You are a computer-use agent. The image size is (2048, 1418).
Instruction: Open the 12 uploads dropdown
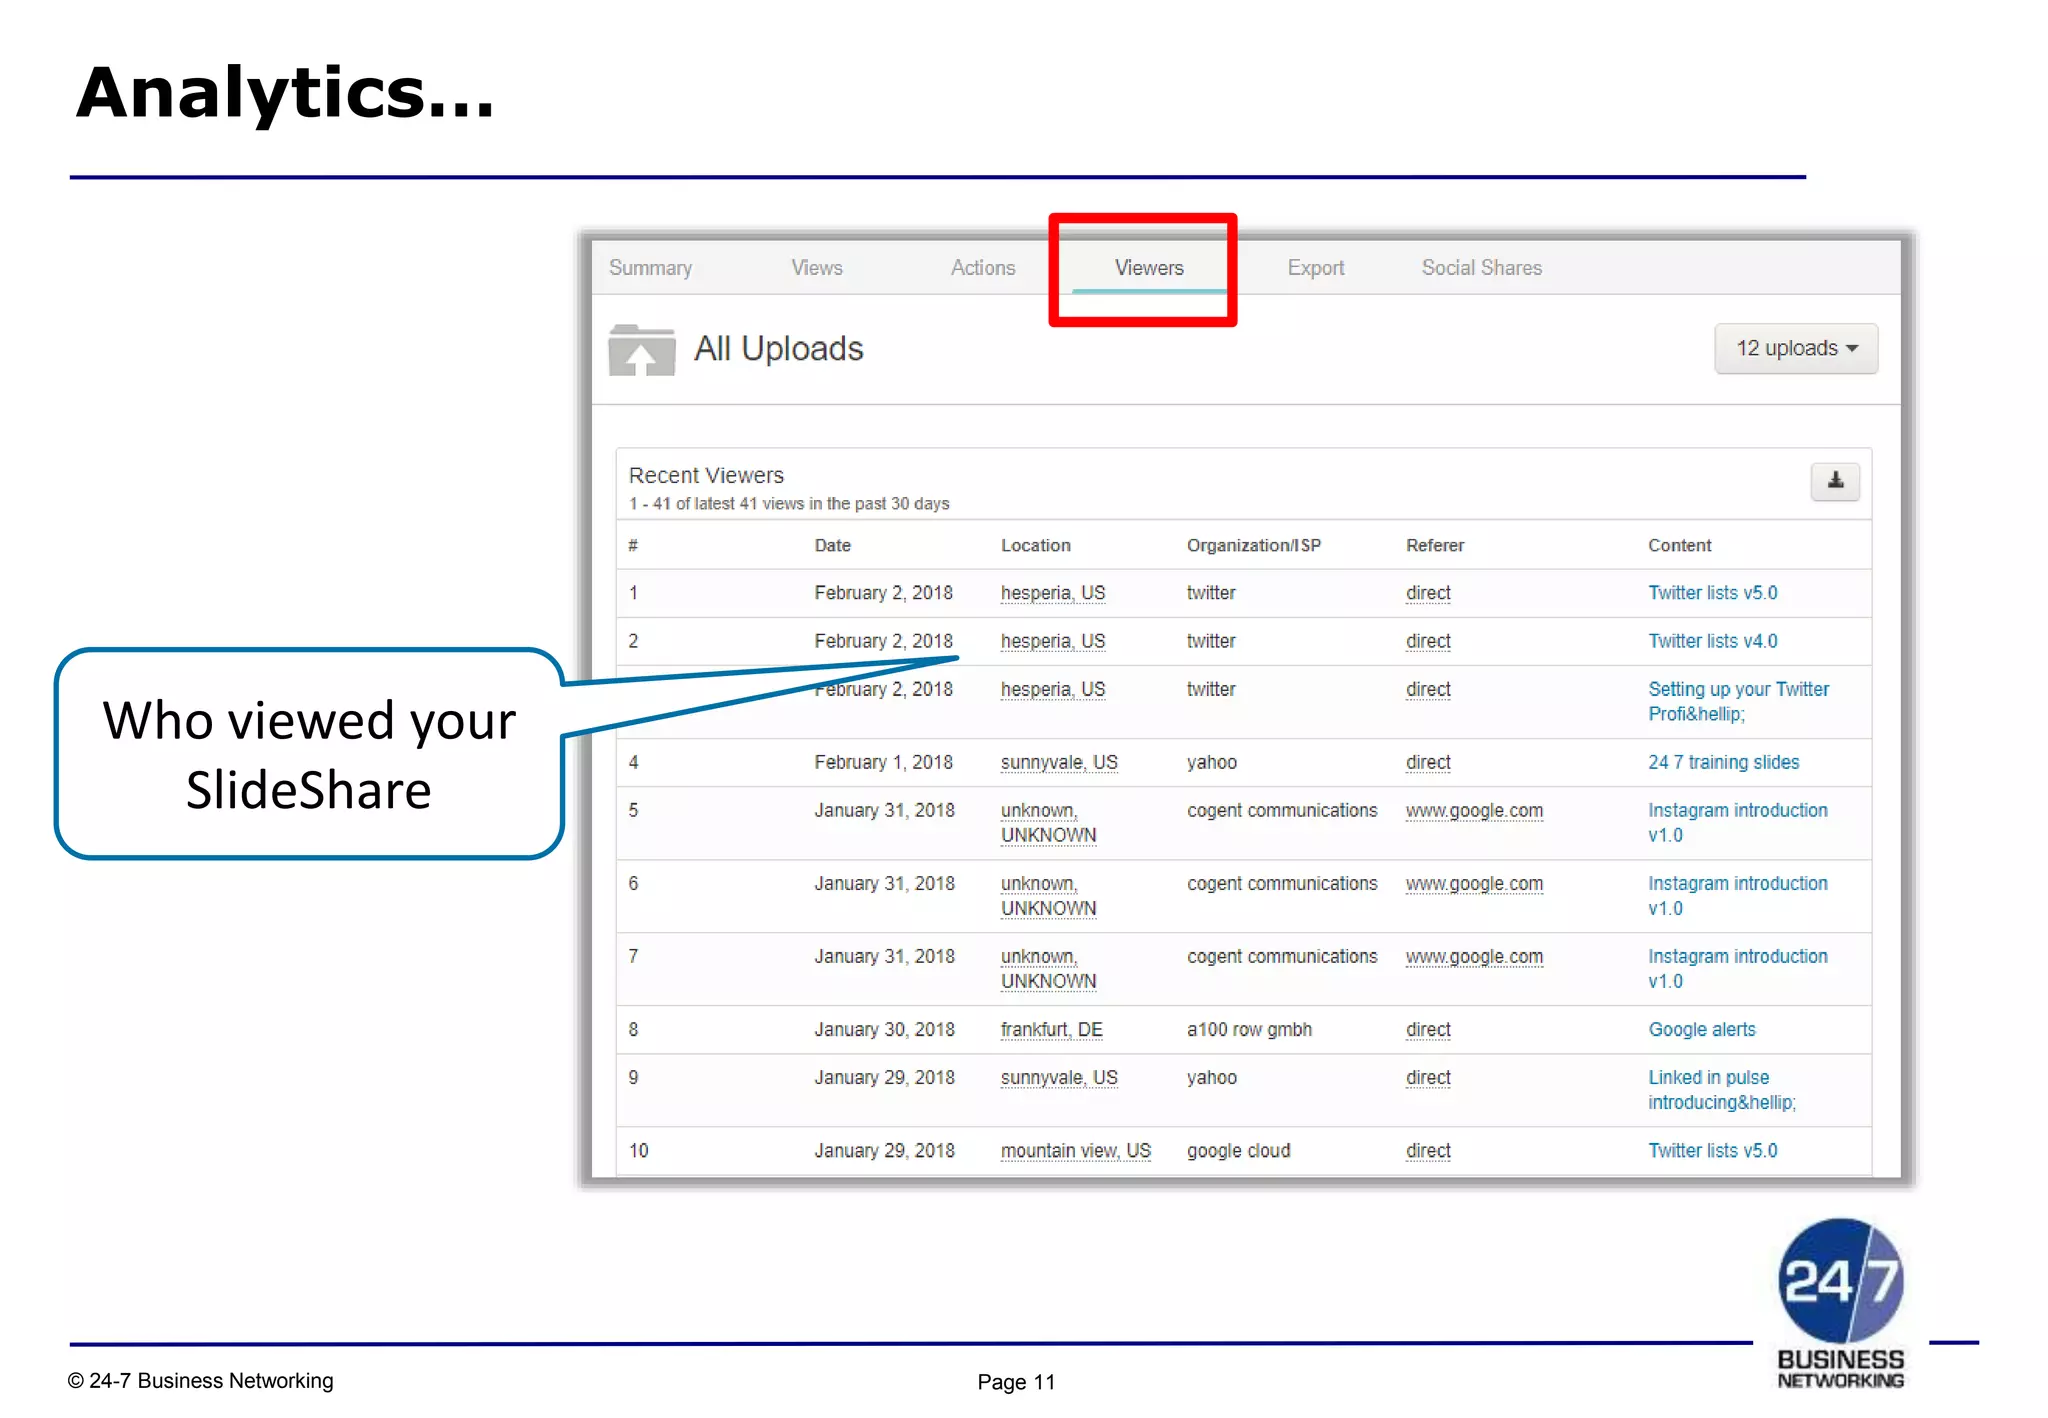click(x=1795, y=348)
